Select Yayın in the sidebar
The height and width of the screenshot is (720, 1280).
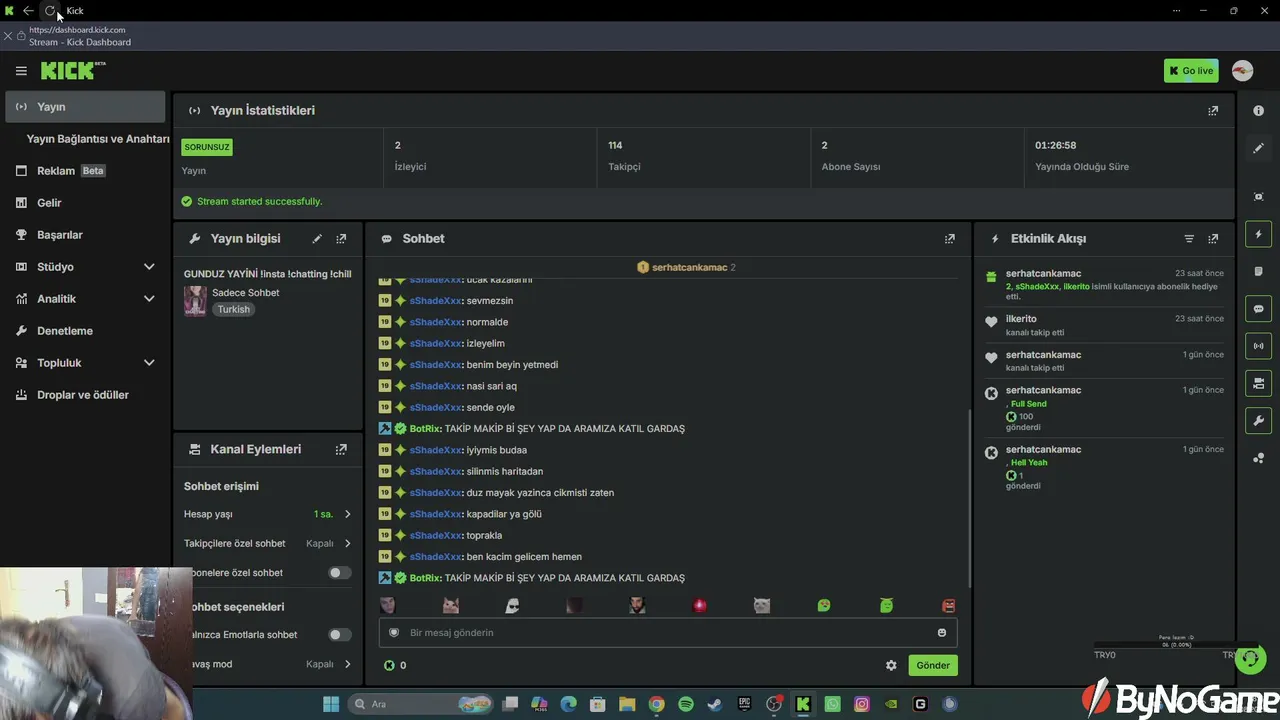(x=85, y=107)
